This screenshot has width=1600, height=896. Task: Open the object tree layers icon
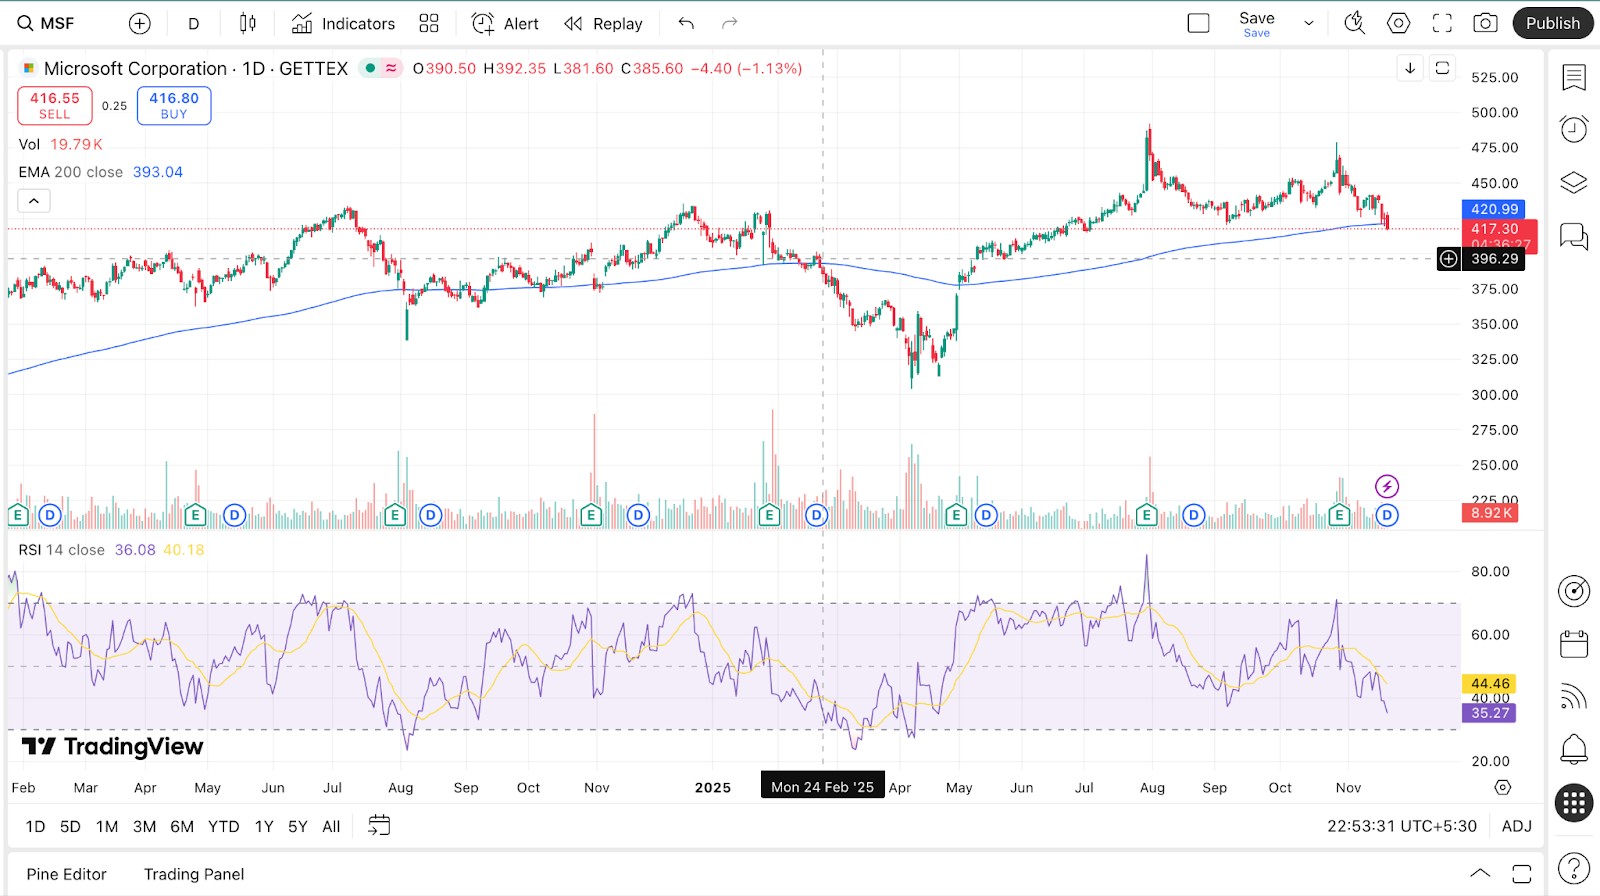click(x=1574, y=183)
